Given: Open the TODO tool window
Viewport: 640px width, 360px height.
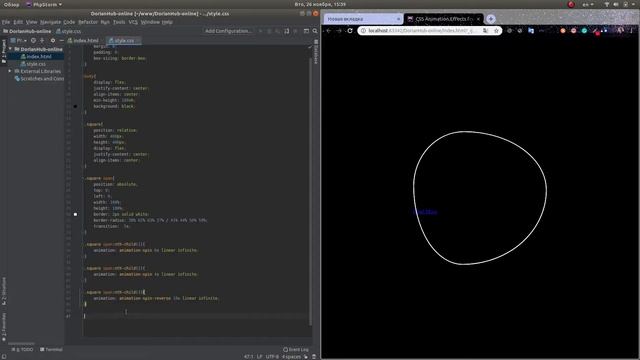Looking at the screenshot, I should [x=22, y=349].
